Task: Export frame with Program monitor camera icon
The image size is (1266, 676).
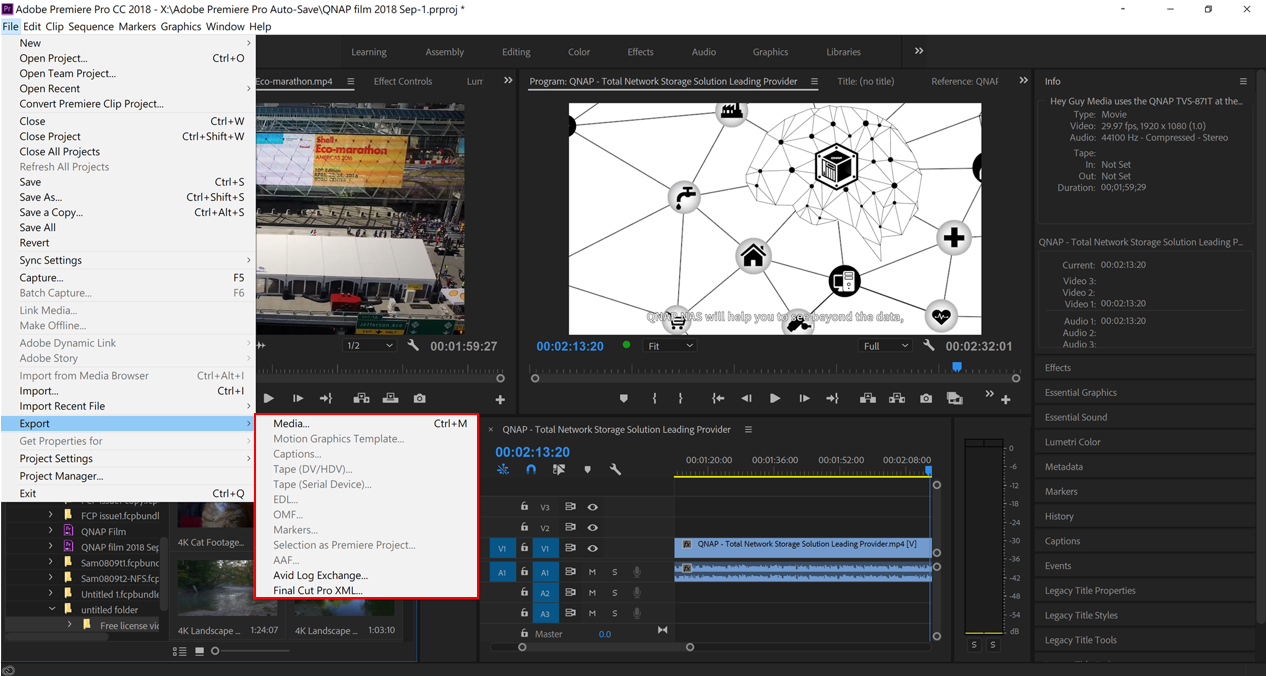Action: tap(926, 398)
